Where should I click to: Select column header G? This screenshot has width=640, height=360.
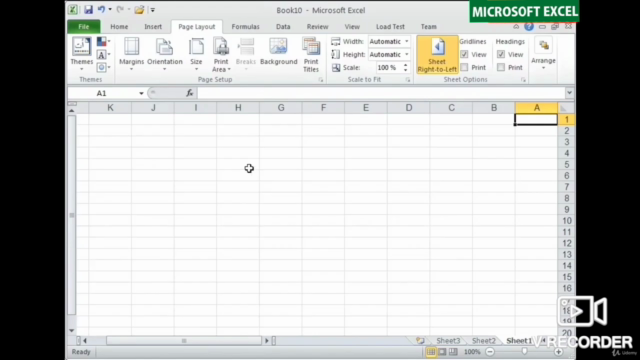(281, 108)
